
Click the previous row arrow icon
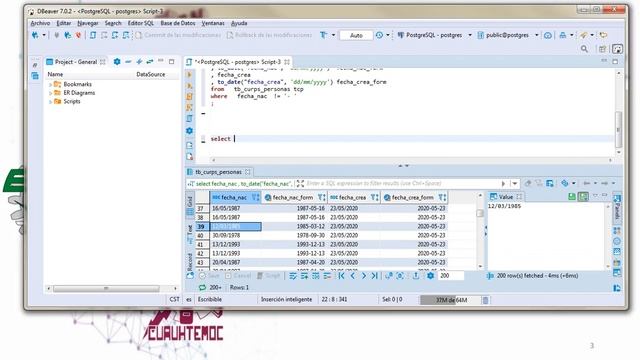tap(353, 276)
